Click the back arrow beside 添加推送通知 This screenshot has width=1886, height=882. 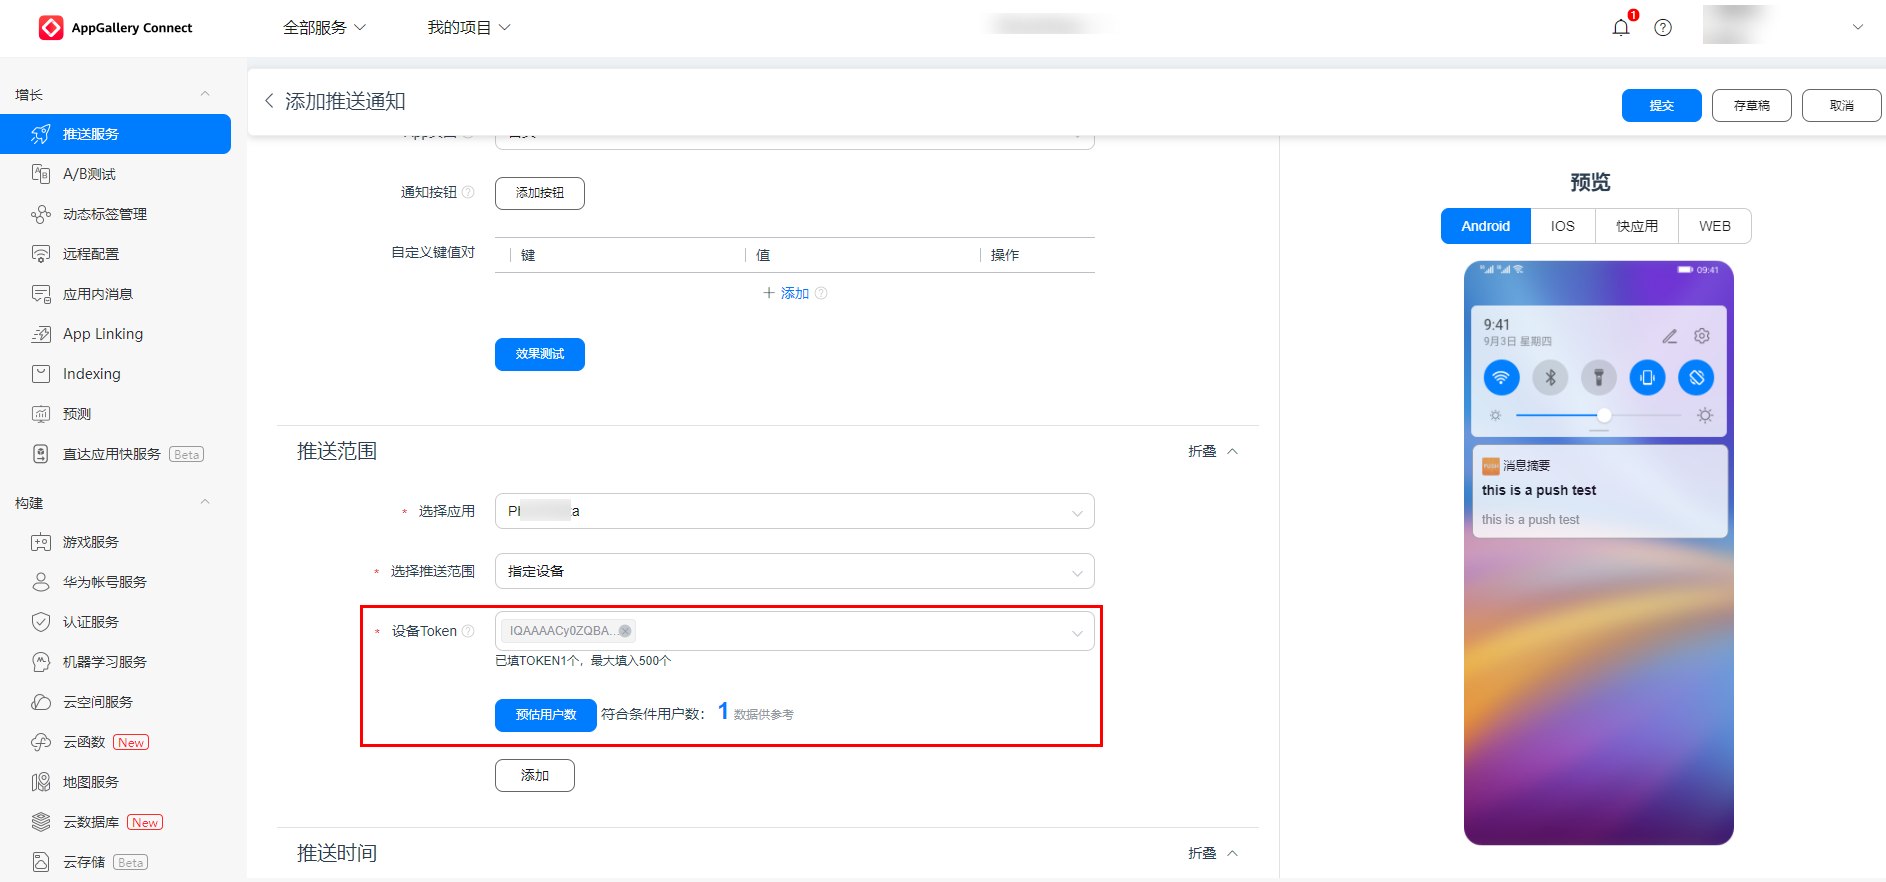point(269,101)
